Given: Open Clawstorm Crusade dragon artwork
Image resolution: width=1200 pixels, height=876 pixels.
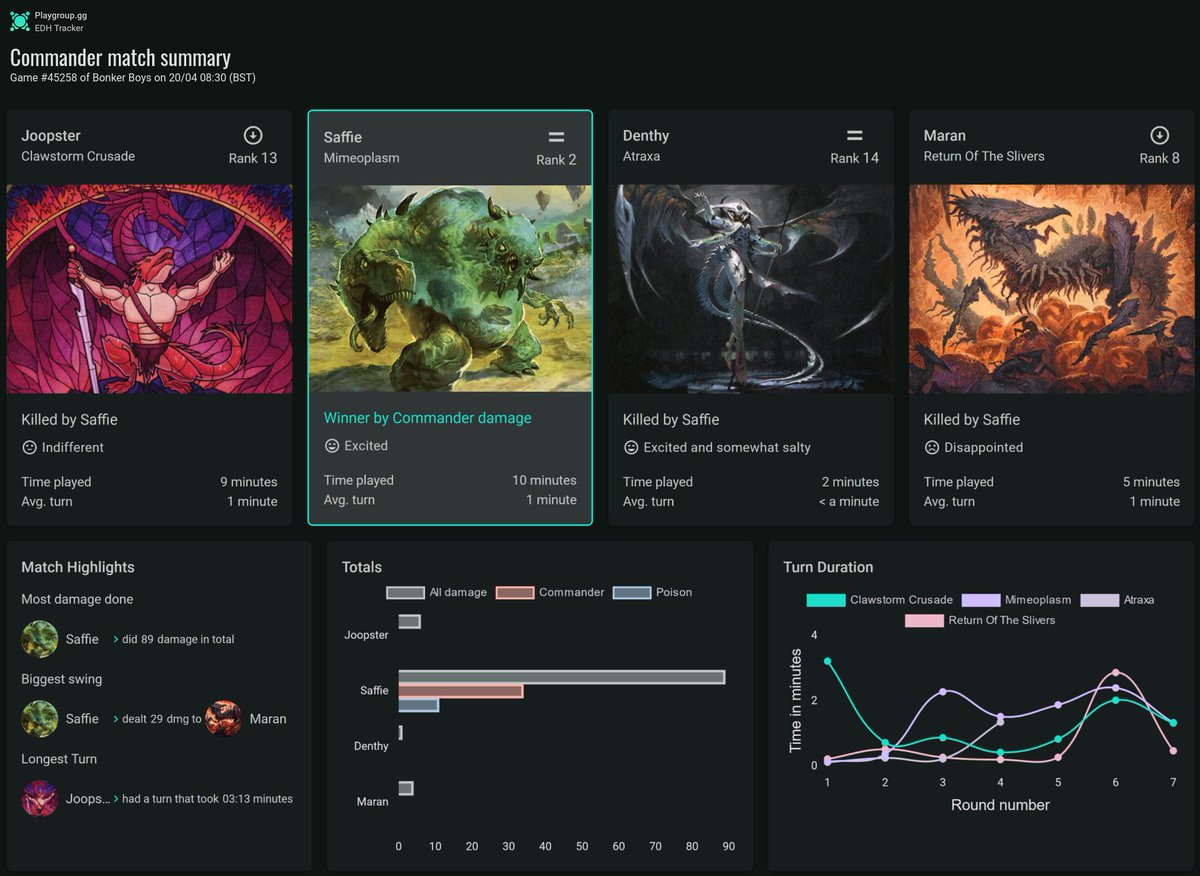Looking at the screenshot, I should (x=150, y=289).
